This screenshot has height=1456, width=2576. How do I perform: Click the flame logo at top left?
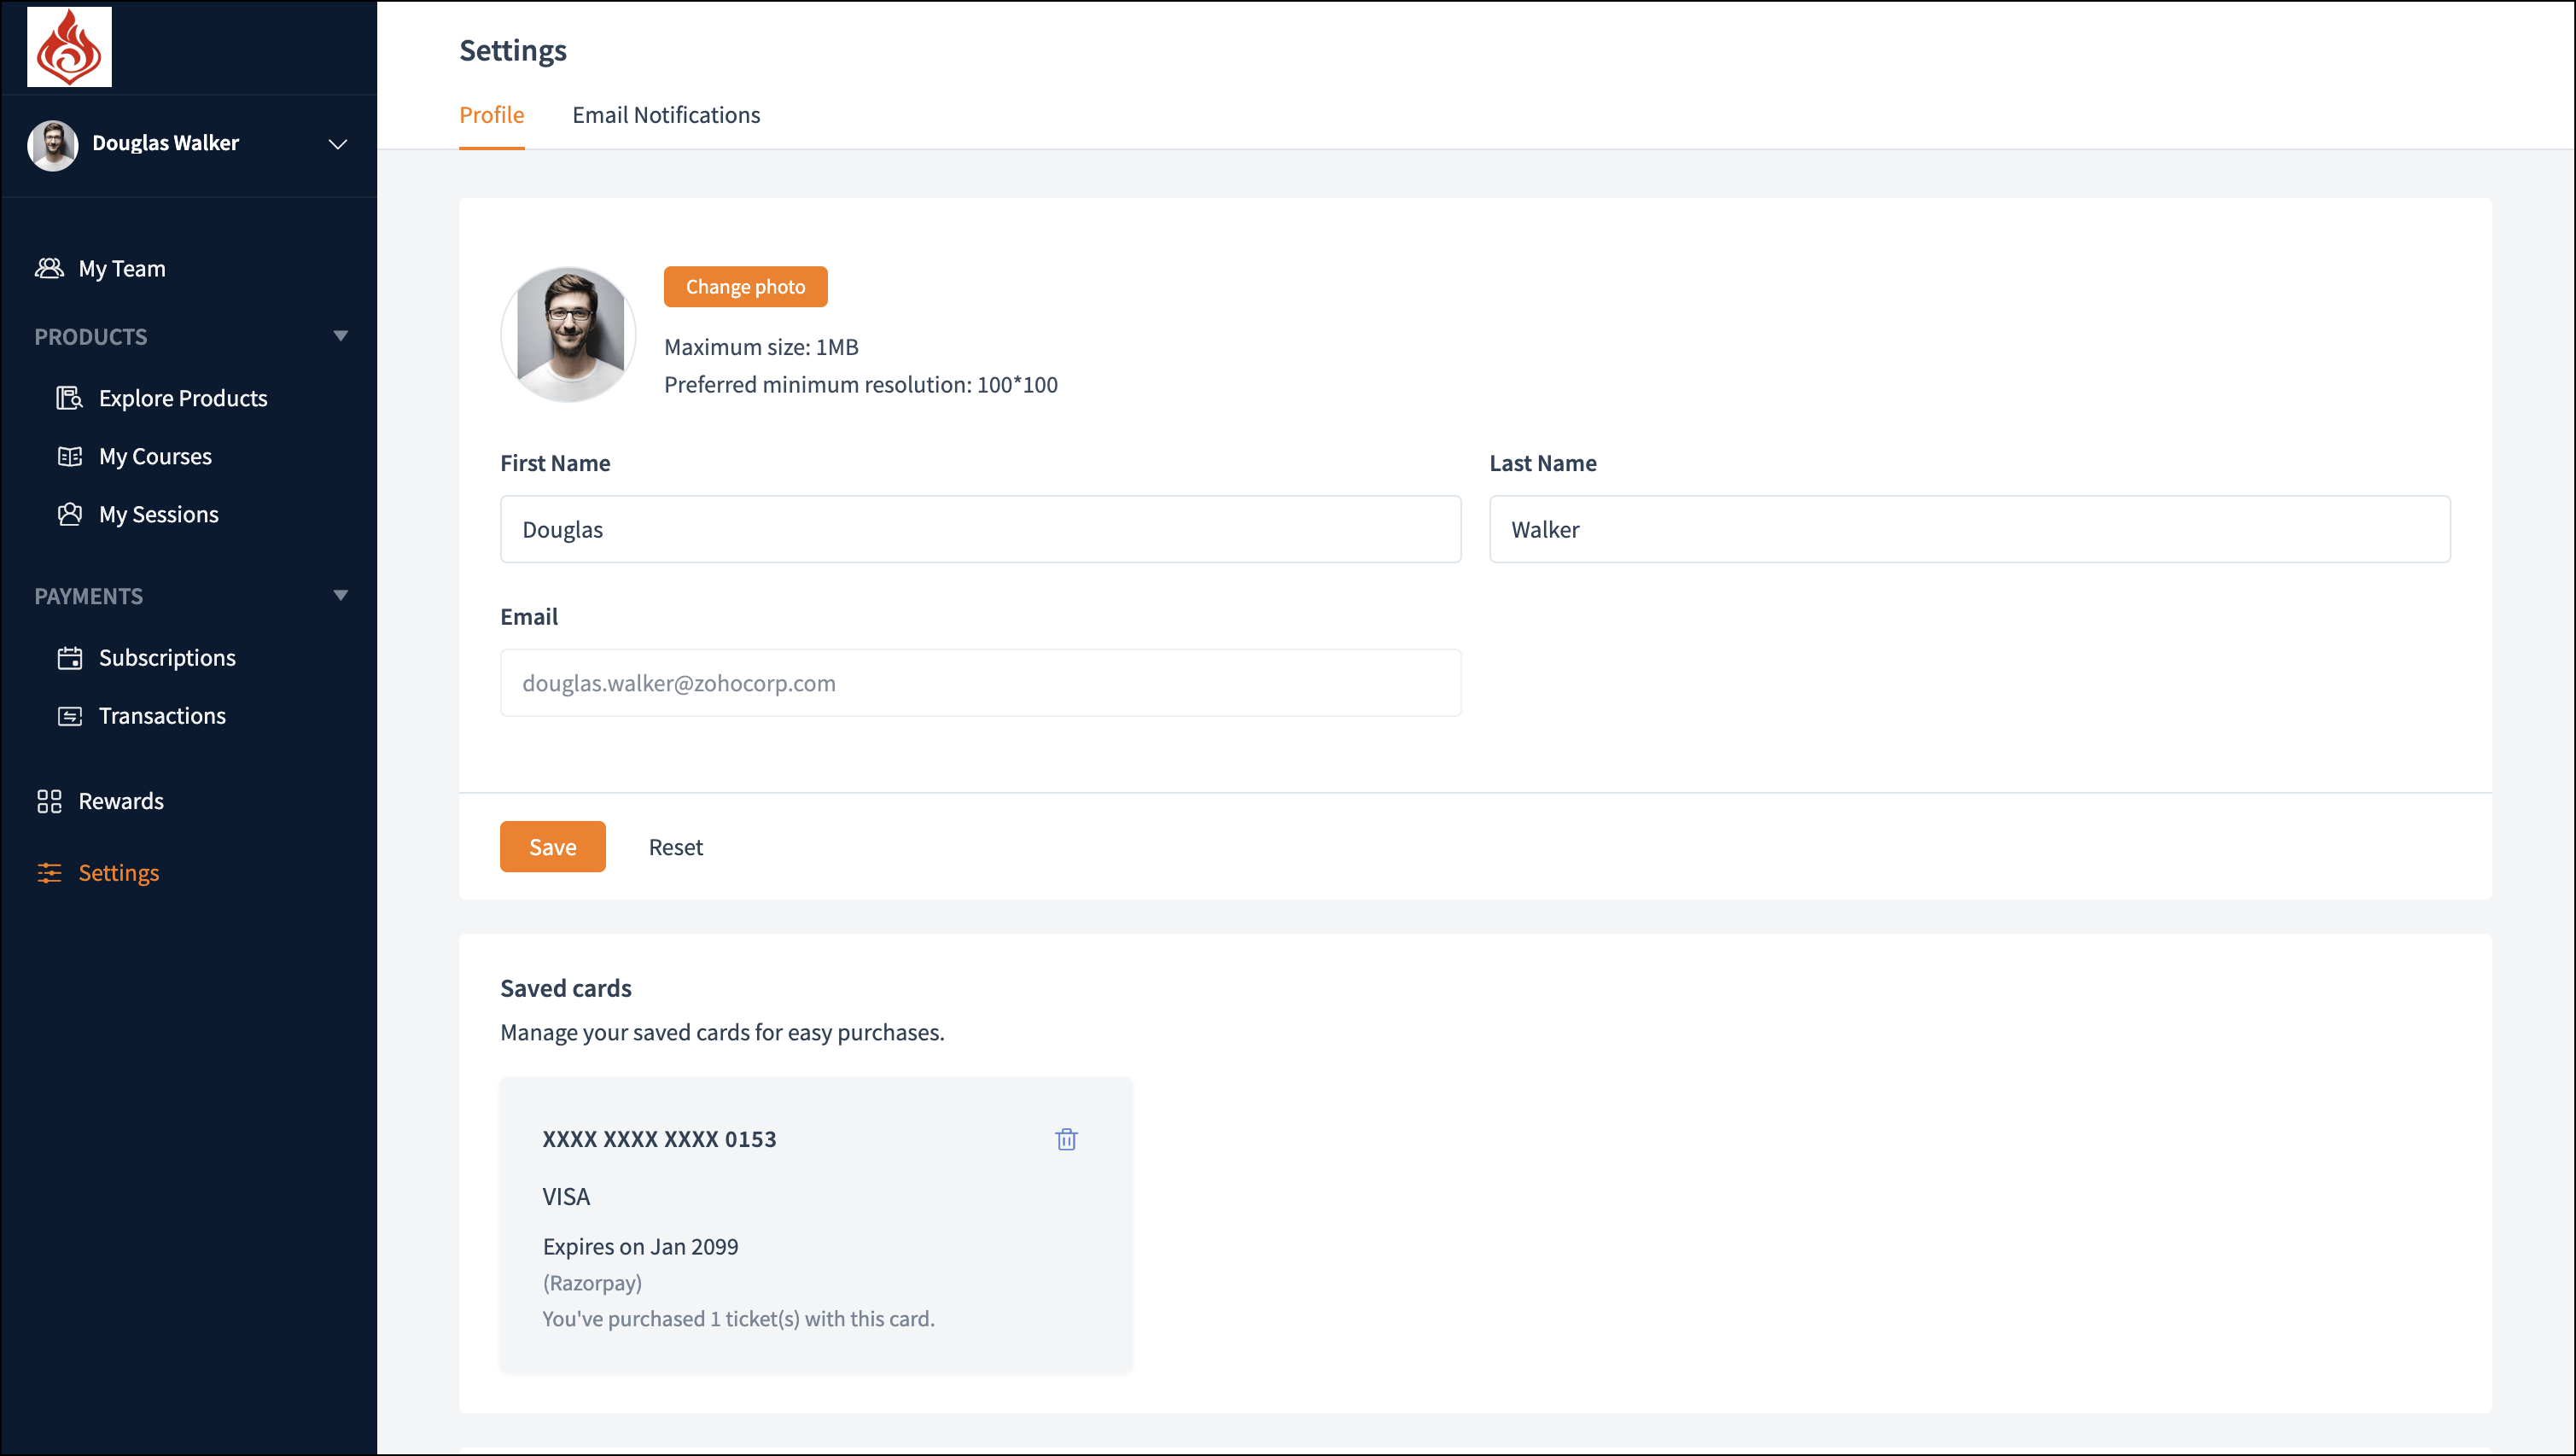[x=69, y=47]
